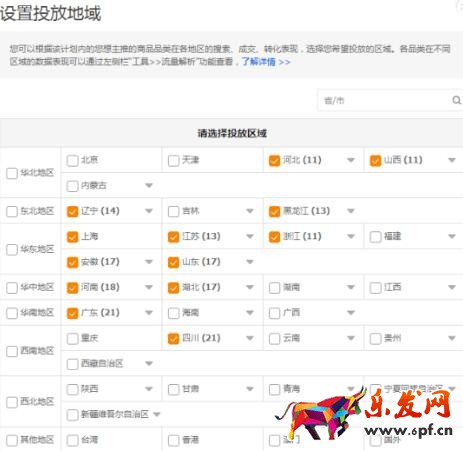Expand the 内蒙古 dropdown arrow
This screenshot has width=463, height=451.
[149, 185]
